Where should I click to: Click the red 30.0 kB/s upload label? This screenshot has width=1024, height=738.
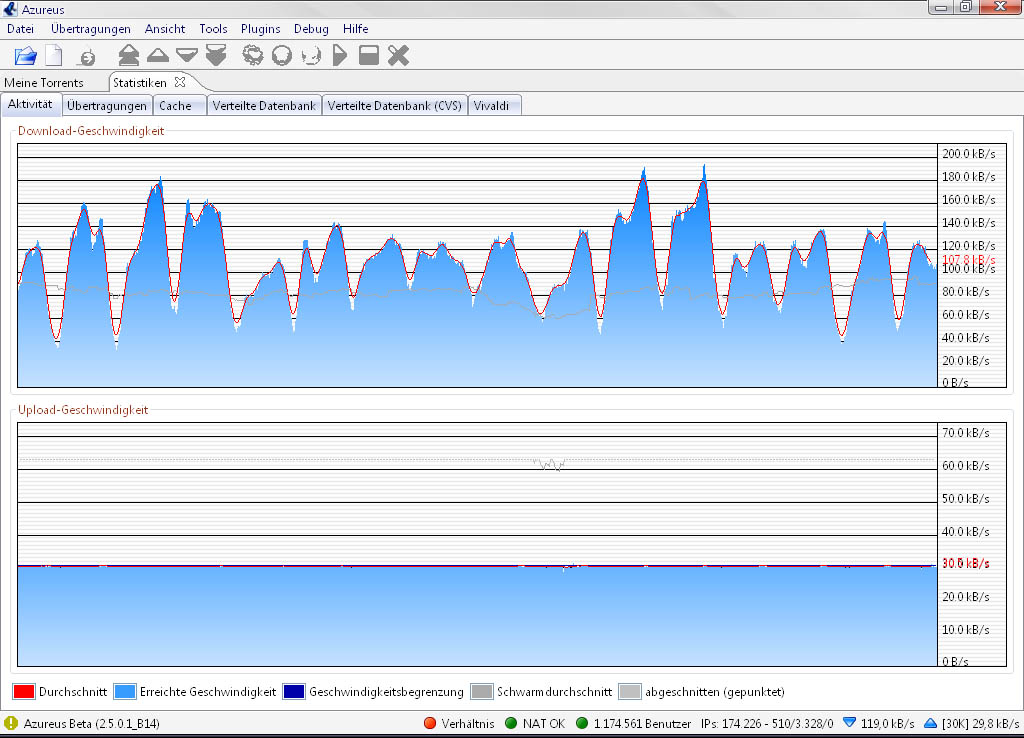pyautogui.click(x=965, y=563)
